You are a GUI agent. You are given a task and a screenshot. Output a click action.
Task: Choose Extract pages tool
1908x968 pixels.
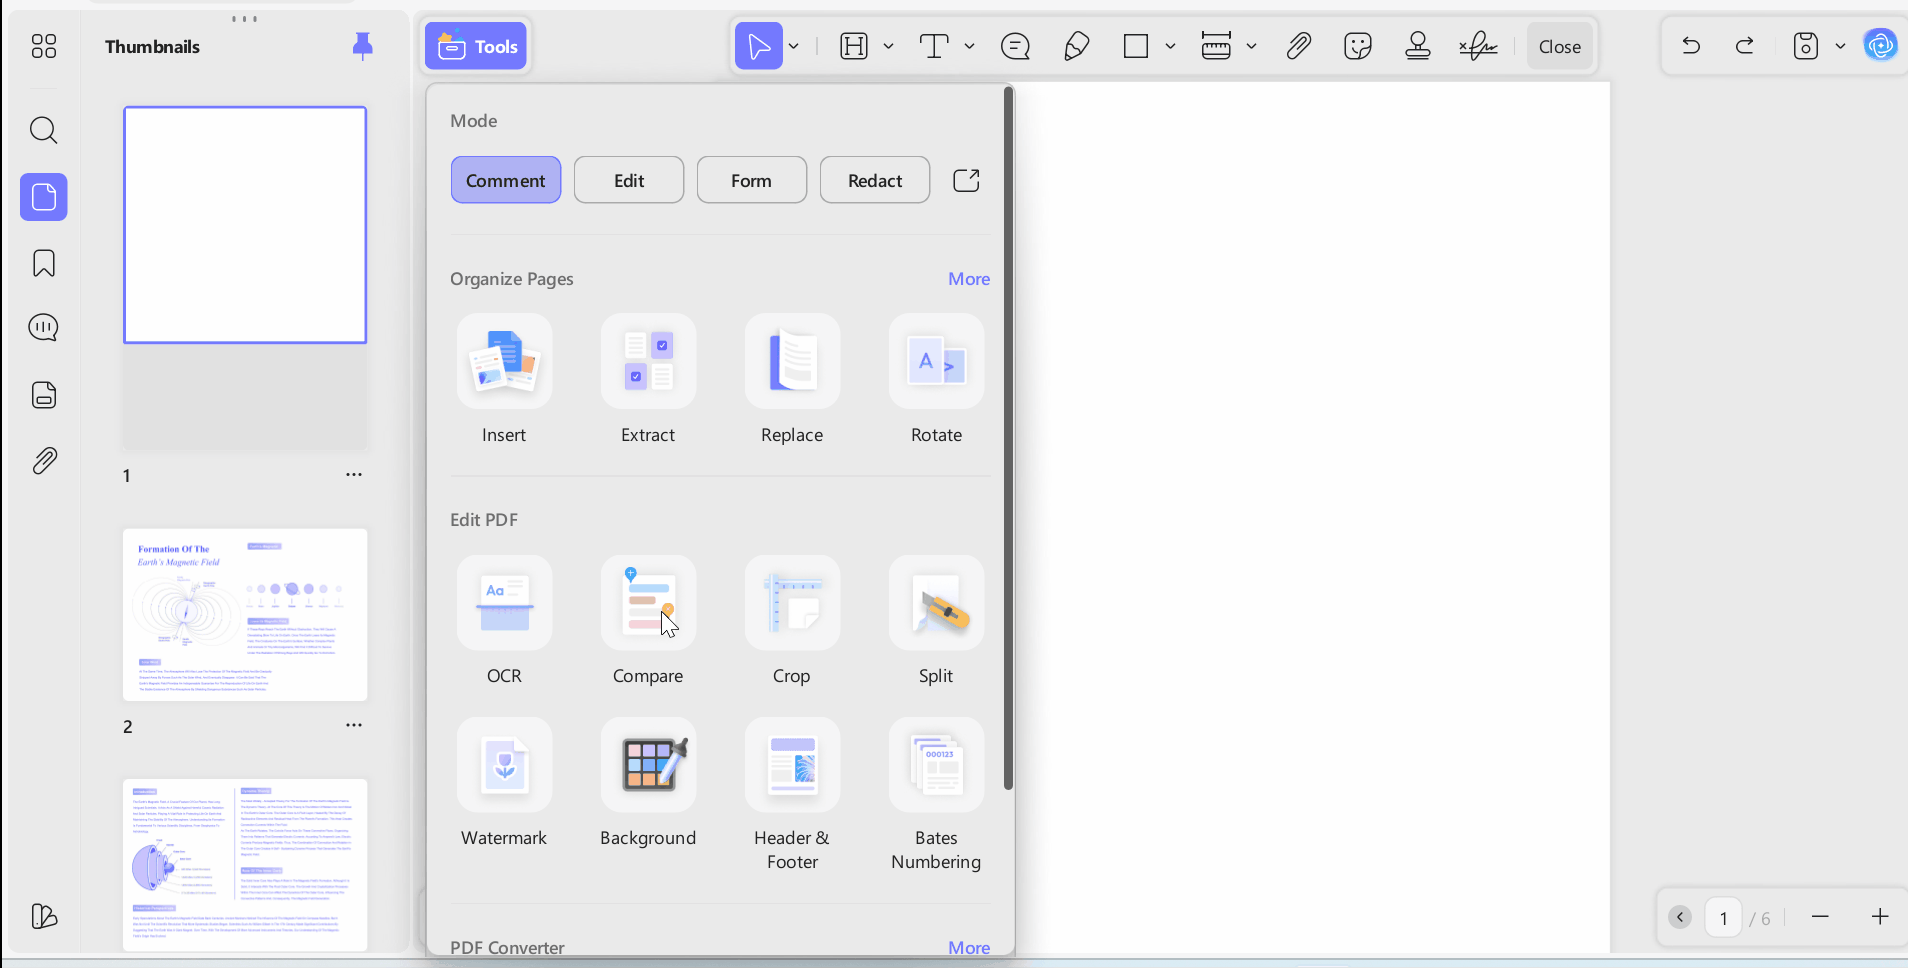648,380
